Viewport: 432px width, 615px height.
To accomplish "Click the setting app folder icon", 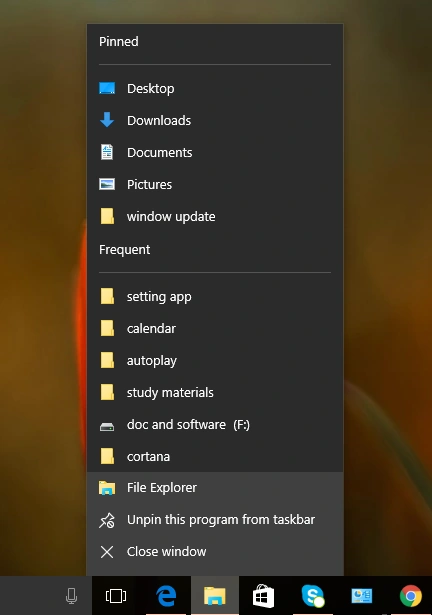I will click(107, 296).
